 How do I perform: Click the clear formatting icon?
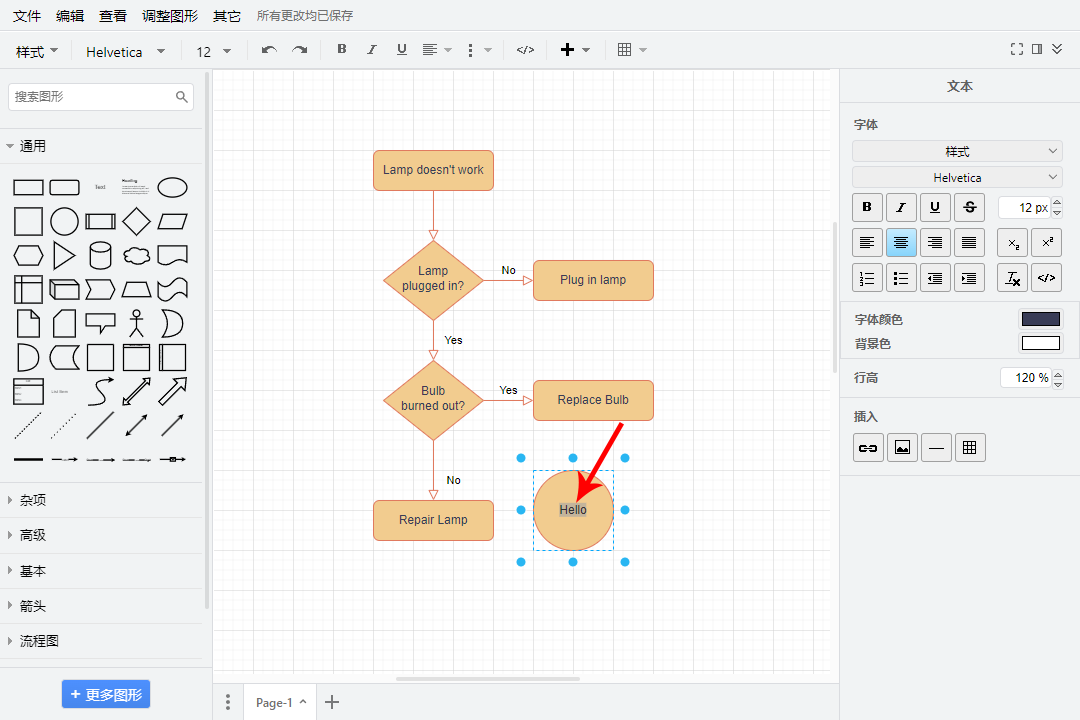[1013, 278]
